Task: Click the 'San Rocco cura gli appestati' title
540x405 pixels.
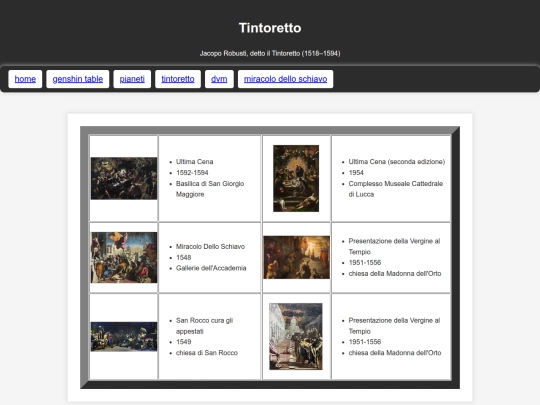Action: coord(205,326)
